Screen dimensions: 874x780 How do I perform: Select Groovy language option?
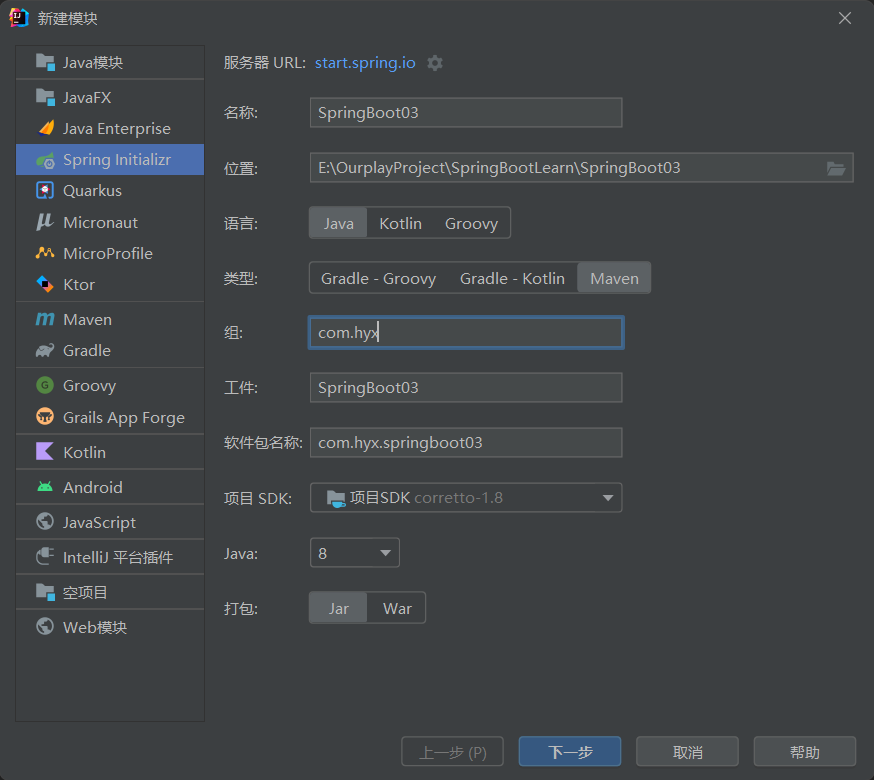coord(471,223)
